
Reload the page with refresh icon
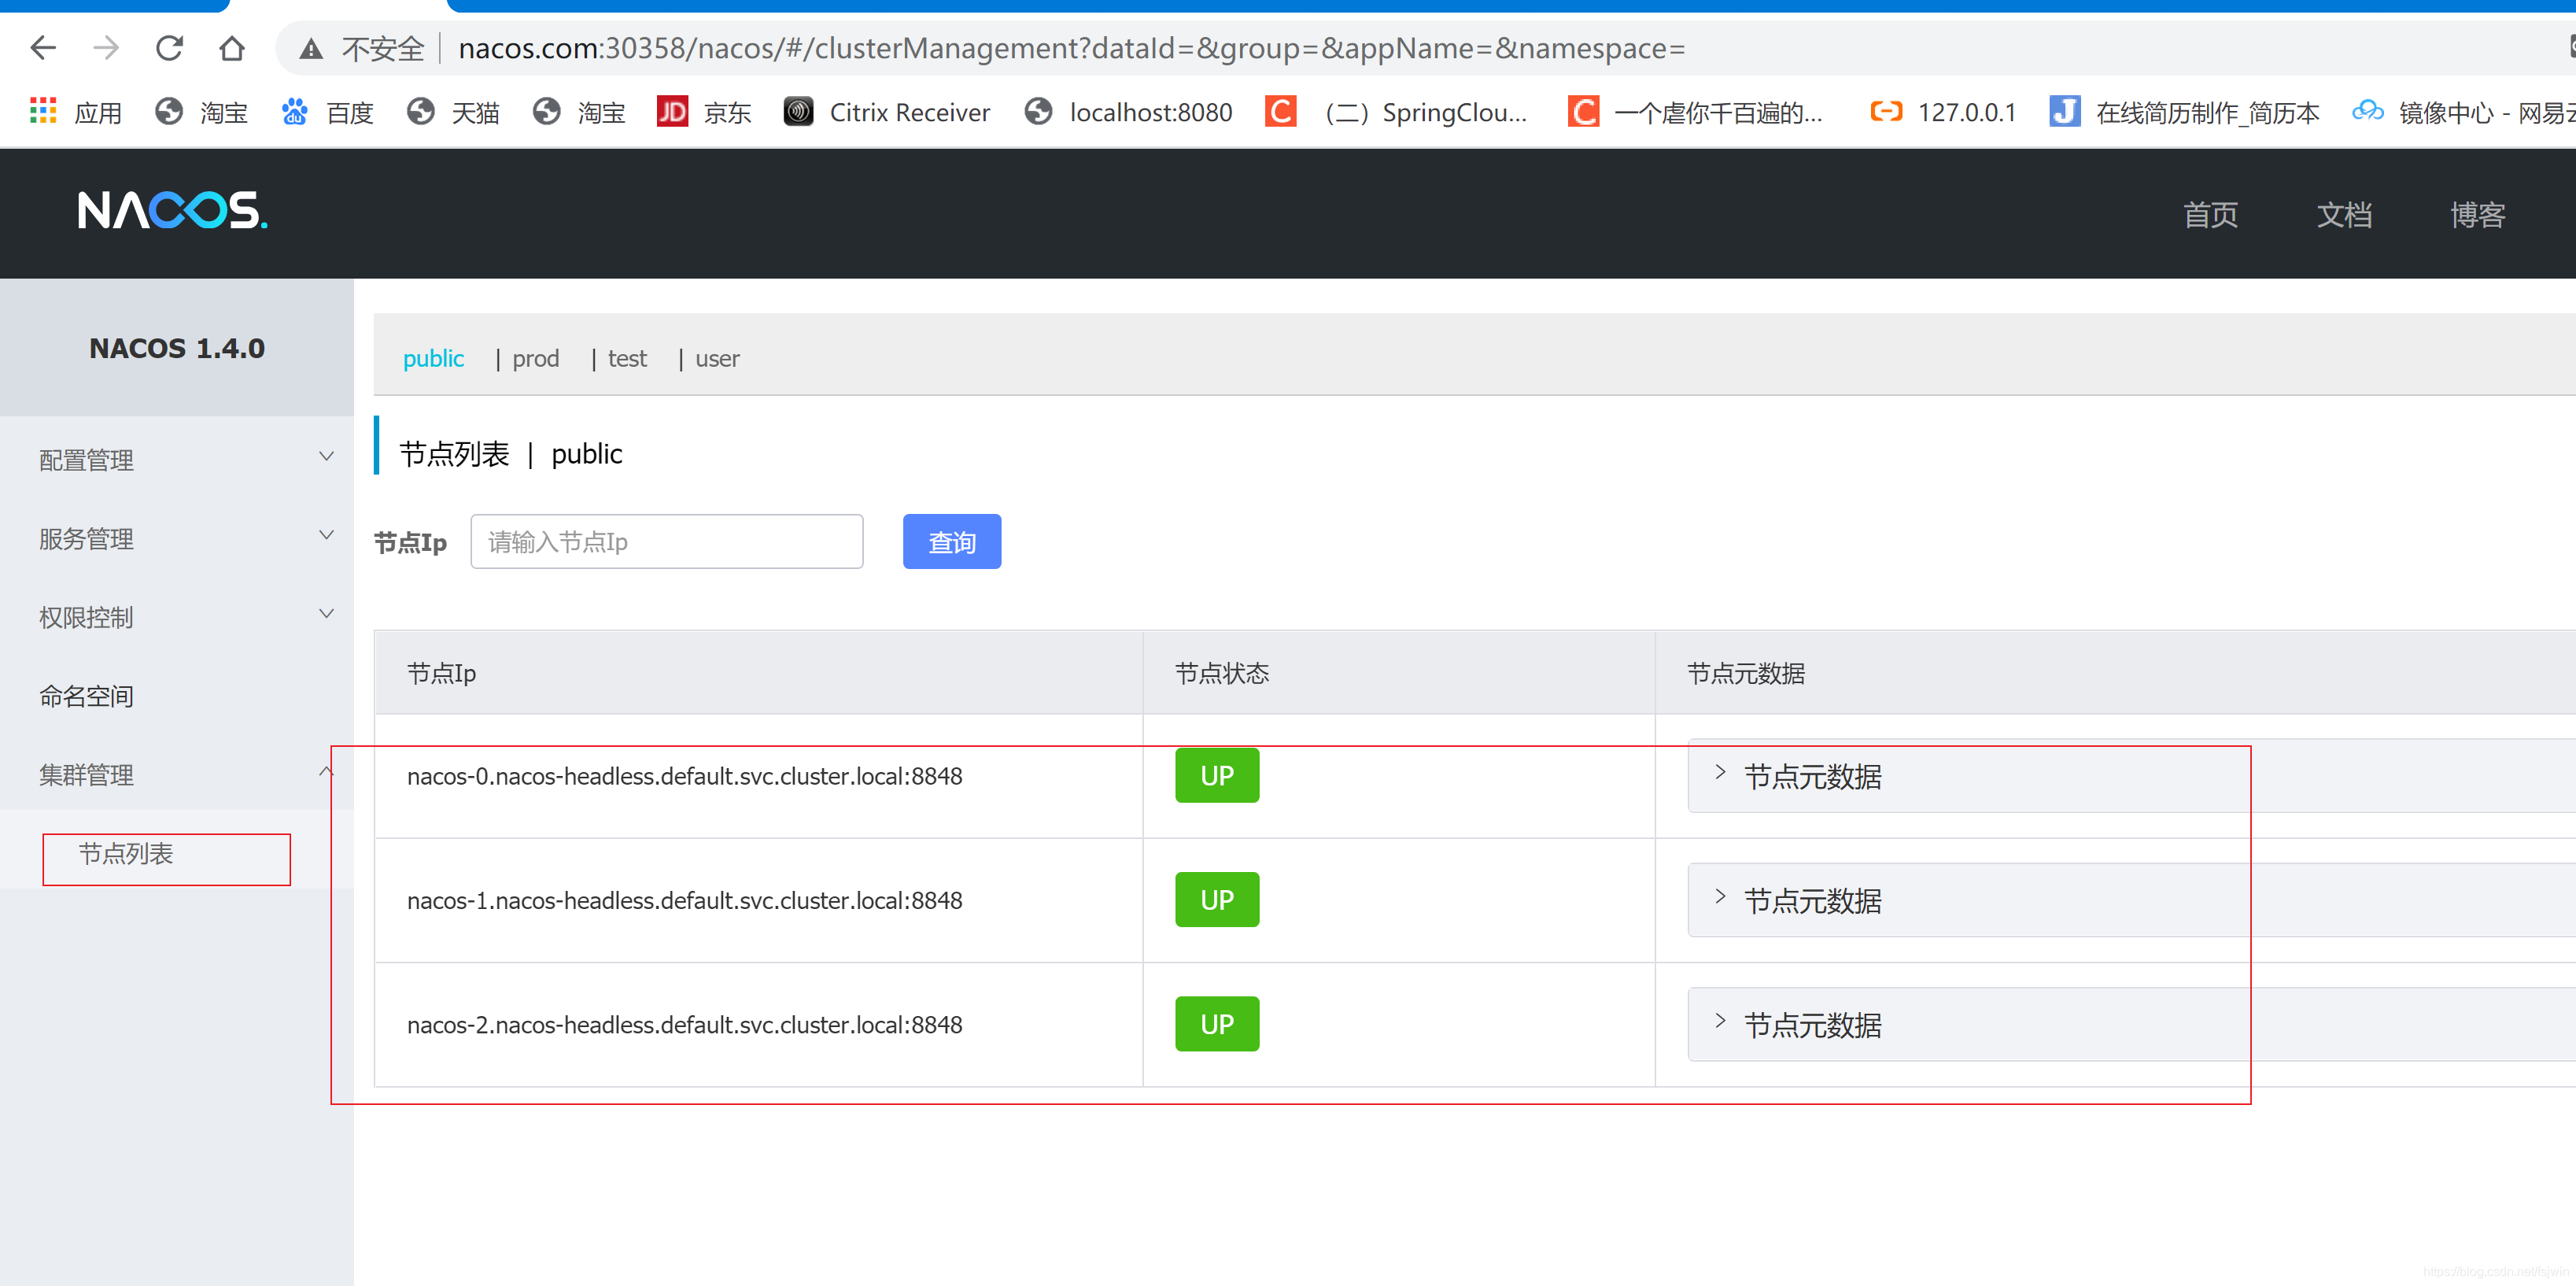tap(169, 48)
